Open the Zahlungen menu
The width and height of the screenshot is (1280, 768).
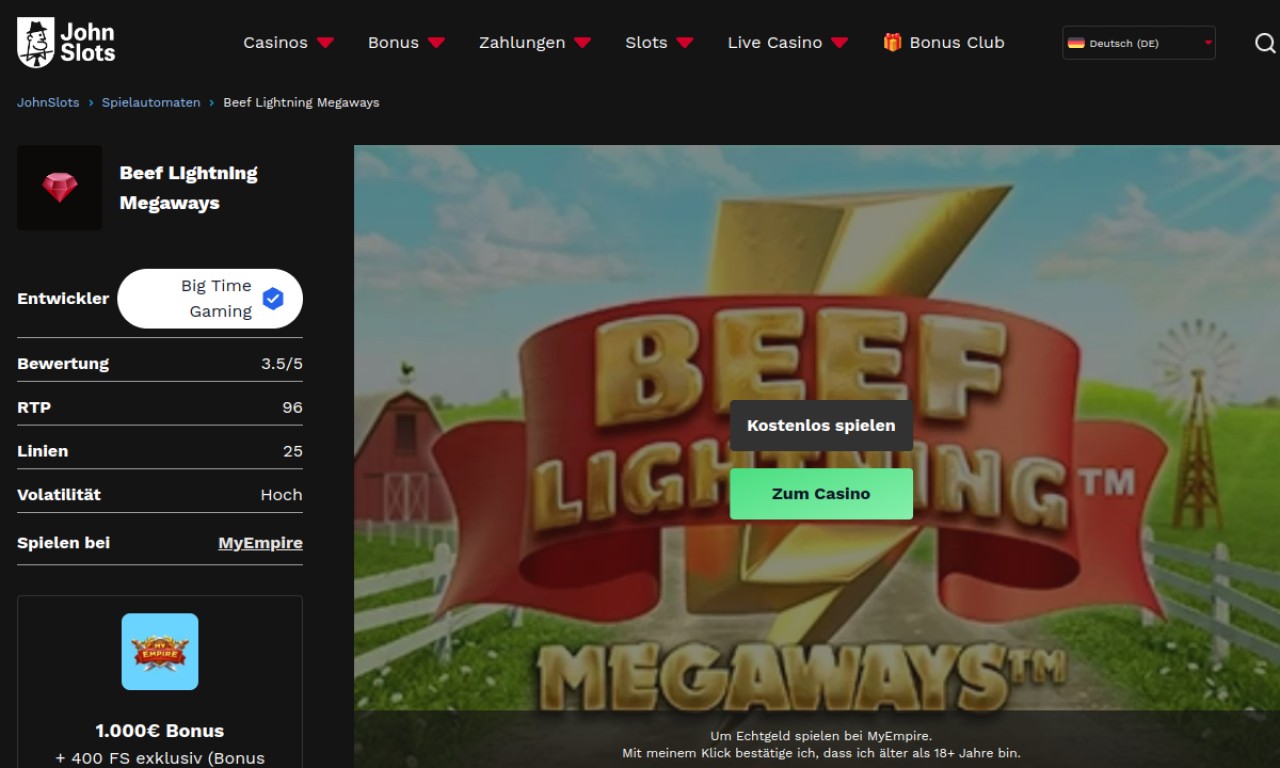(522, 42)
